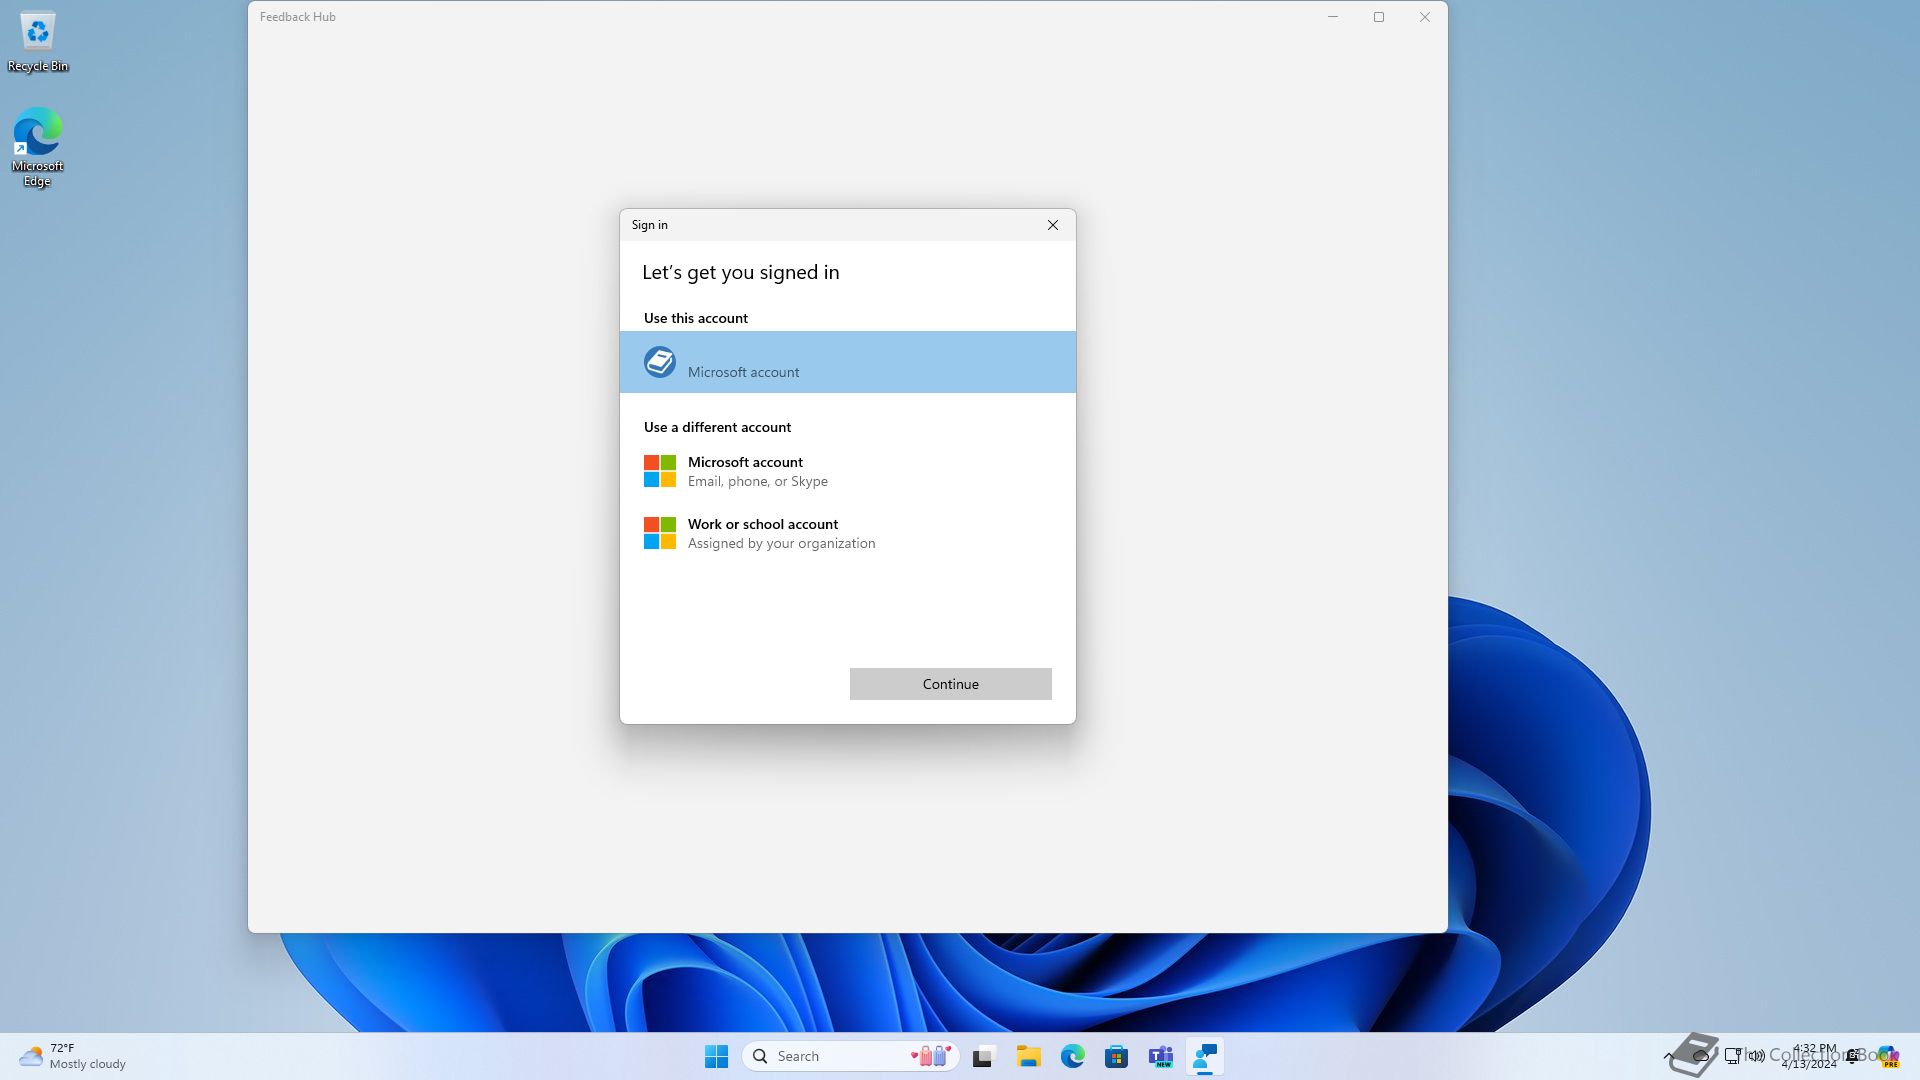The height and width of the screenshot is (1080, 1920).
Task: Open Microsoft Store from the taskbar
Action: point(1116,1056)
